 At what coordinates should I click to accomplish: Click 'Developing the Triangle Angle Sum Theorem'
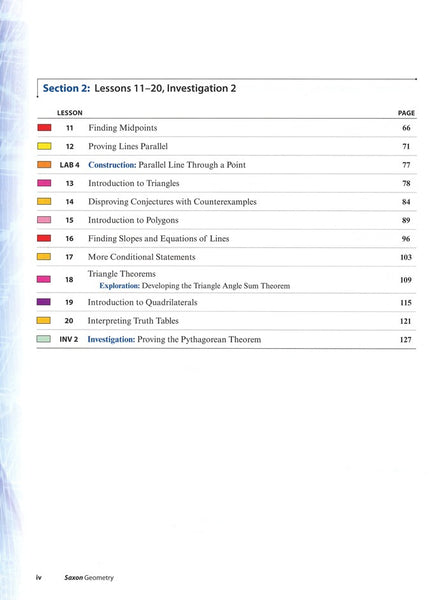pos(216,286)
